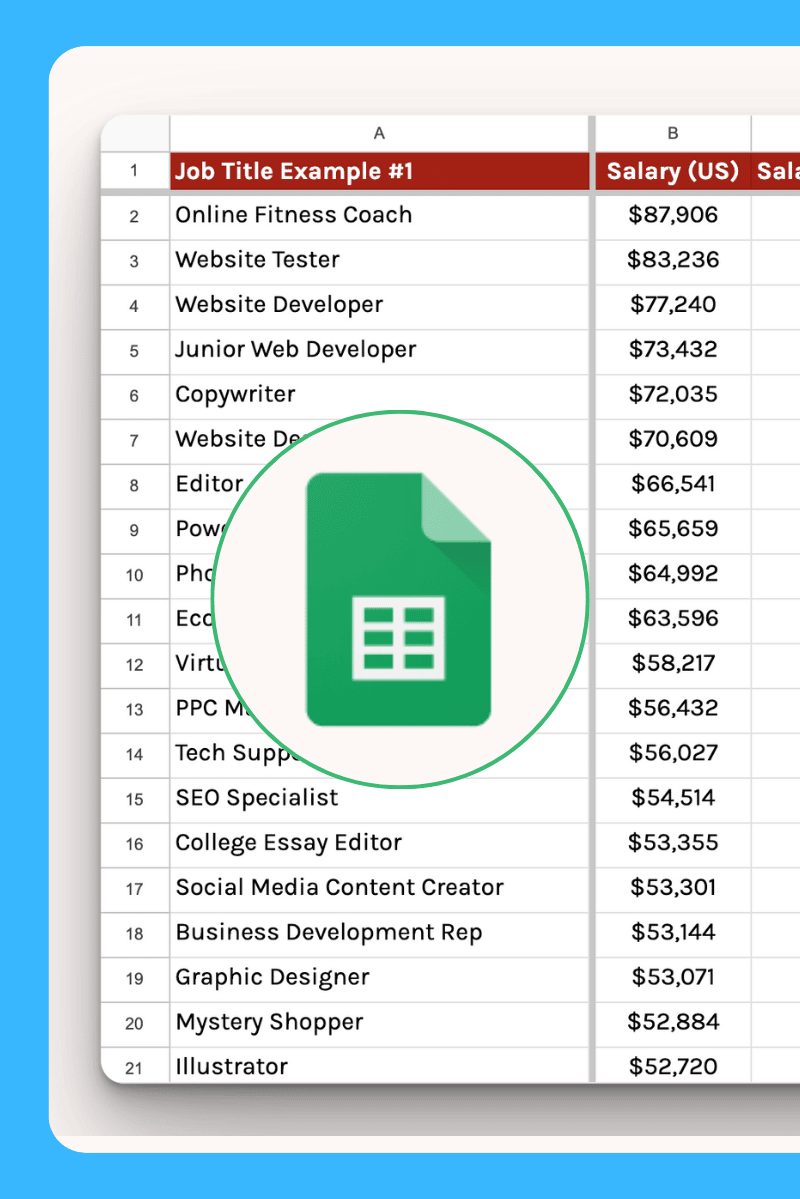Click the select-all corner box
Viewport: 800px width, 1199px height.
[x=135, y=133]
